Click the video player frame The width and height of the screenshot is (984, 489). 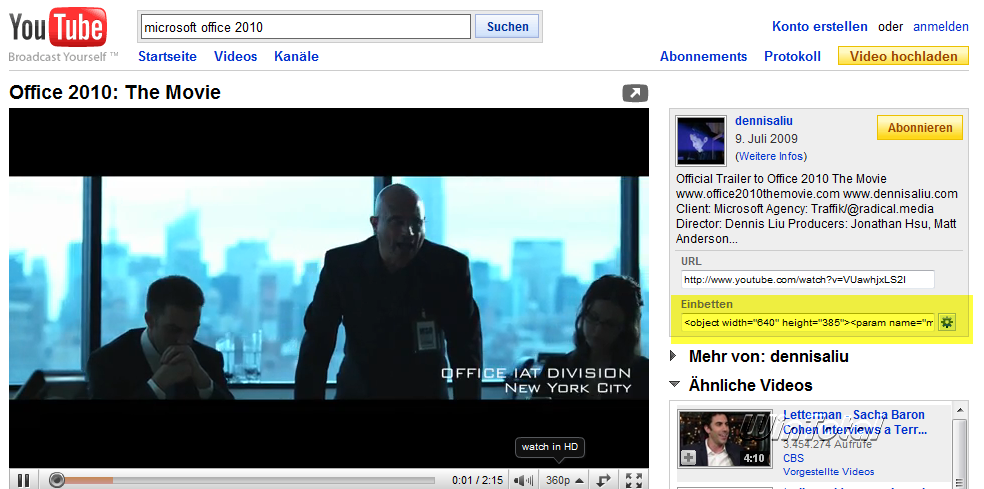329,288
